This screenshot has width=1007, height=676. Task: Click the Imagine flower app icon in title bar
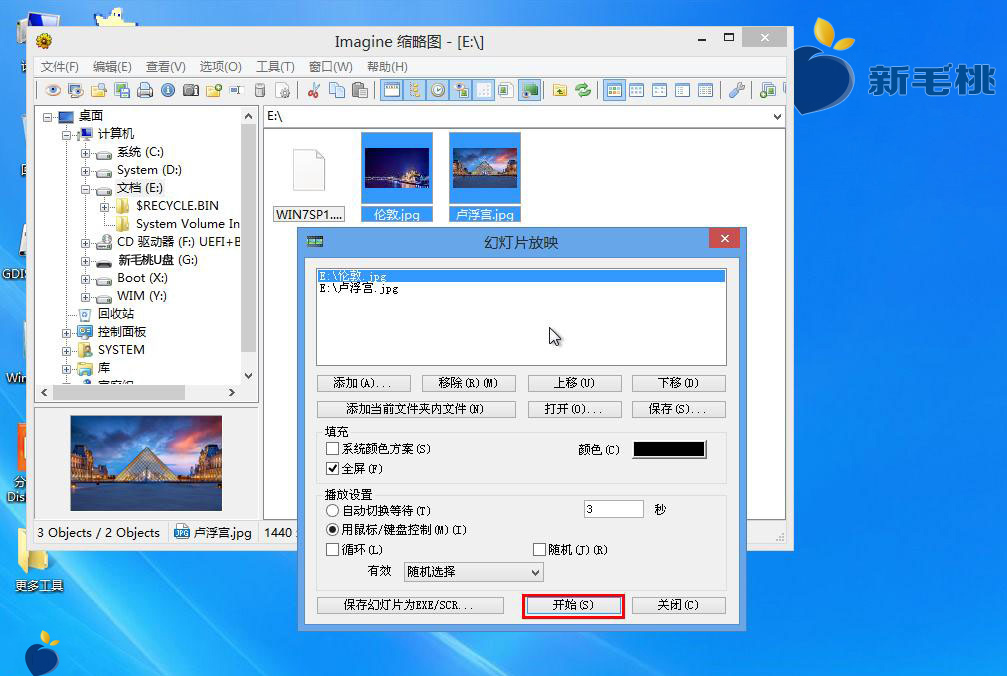pyautogui.click(x=44, y=42)
